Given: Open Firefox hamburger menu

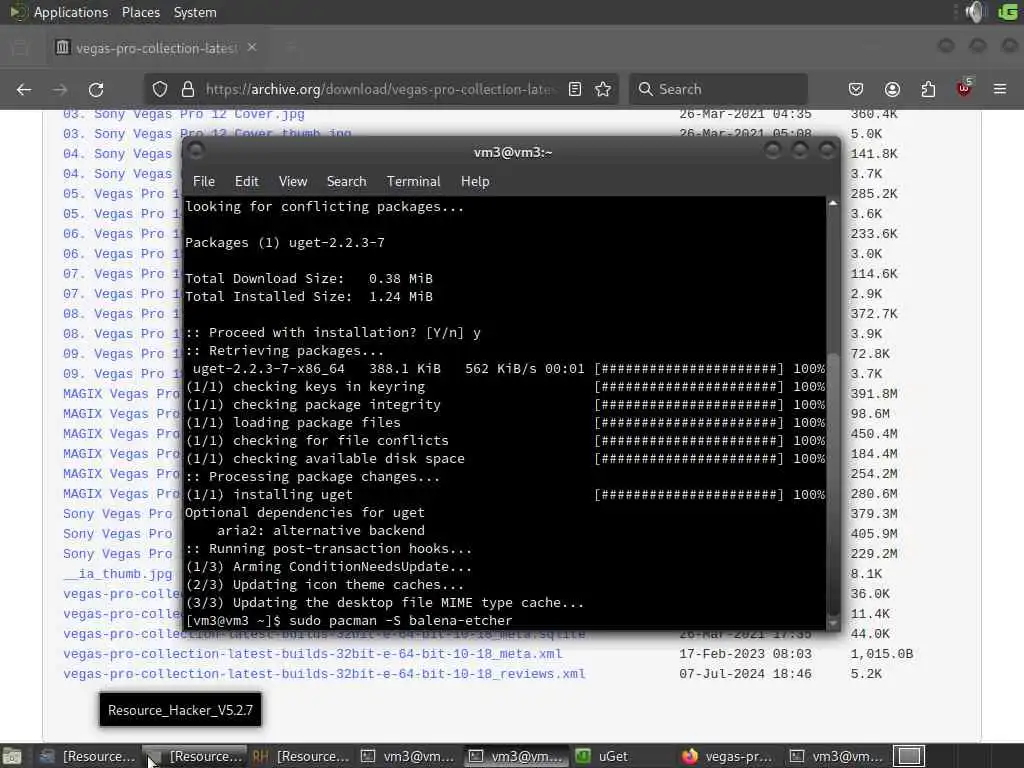Looking at the screenshot, I should pos(1000,89).
